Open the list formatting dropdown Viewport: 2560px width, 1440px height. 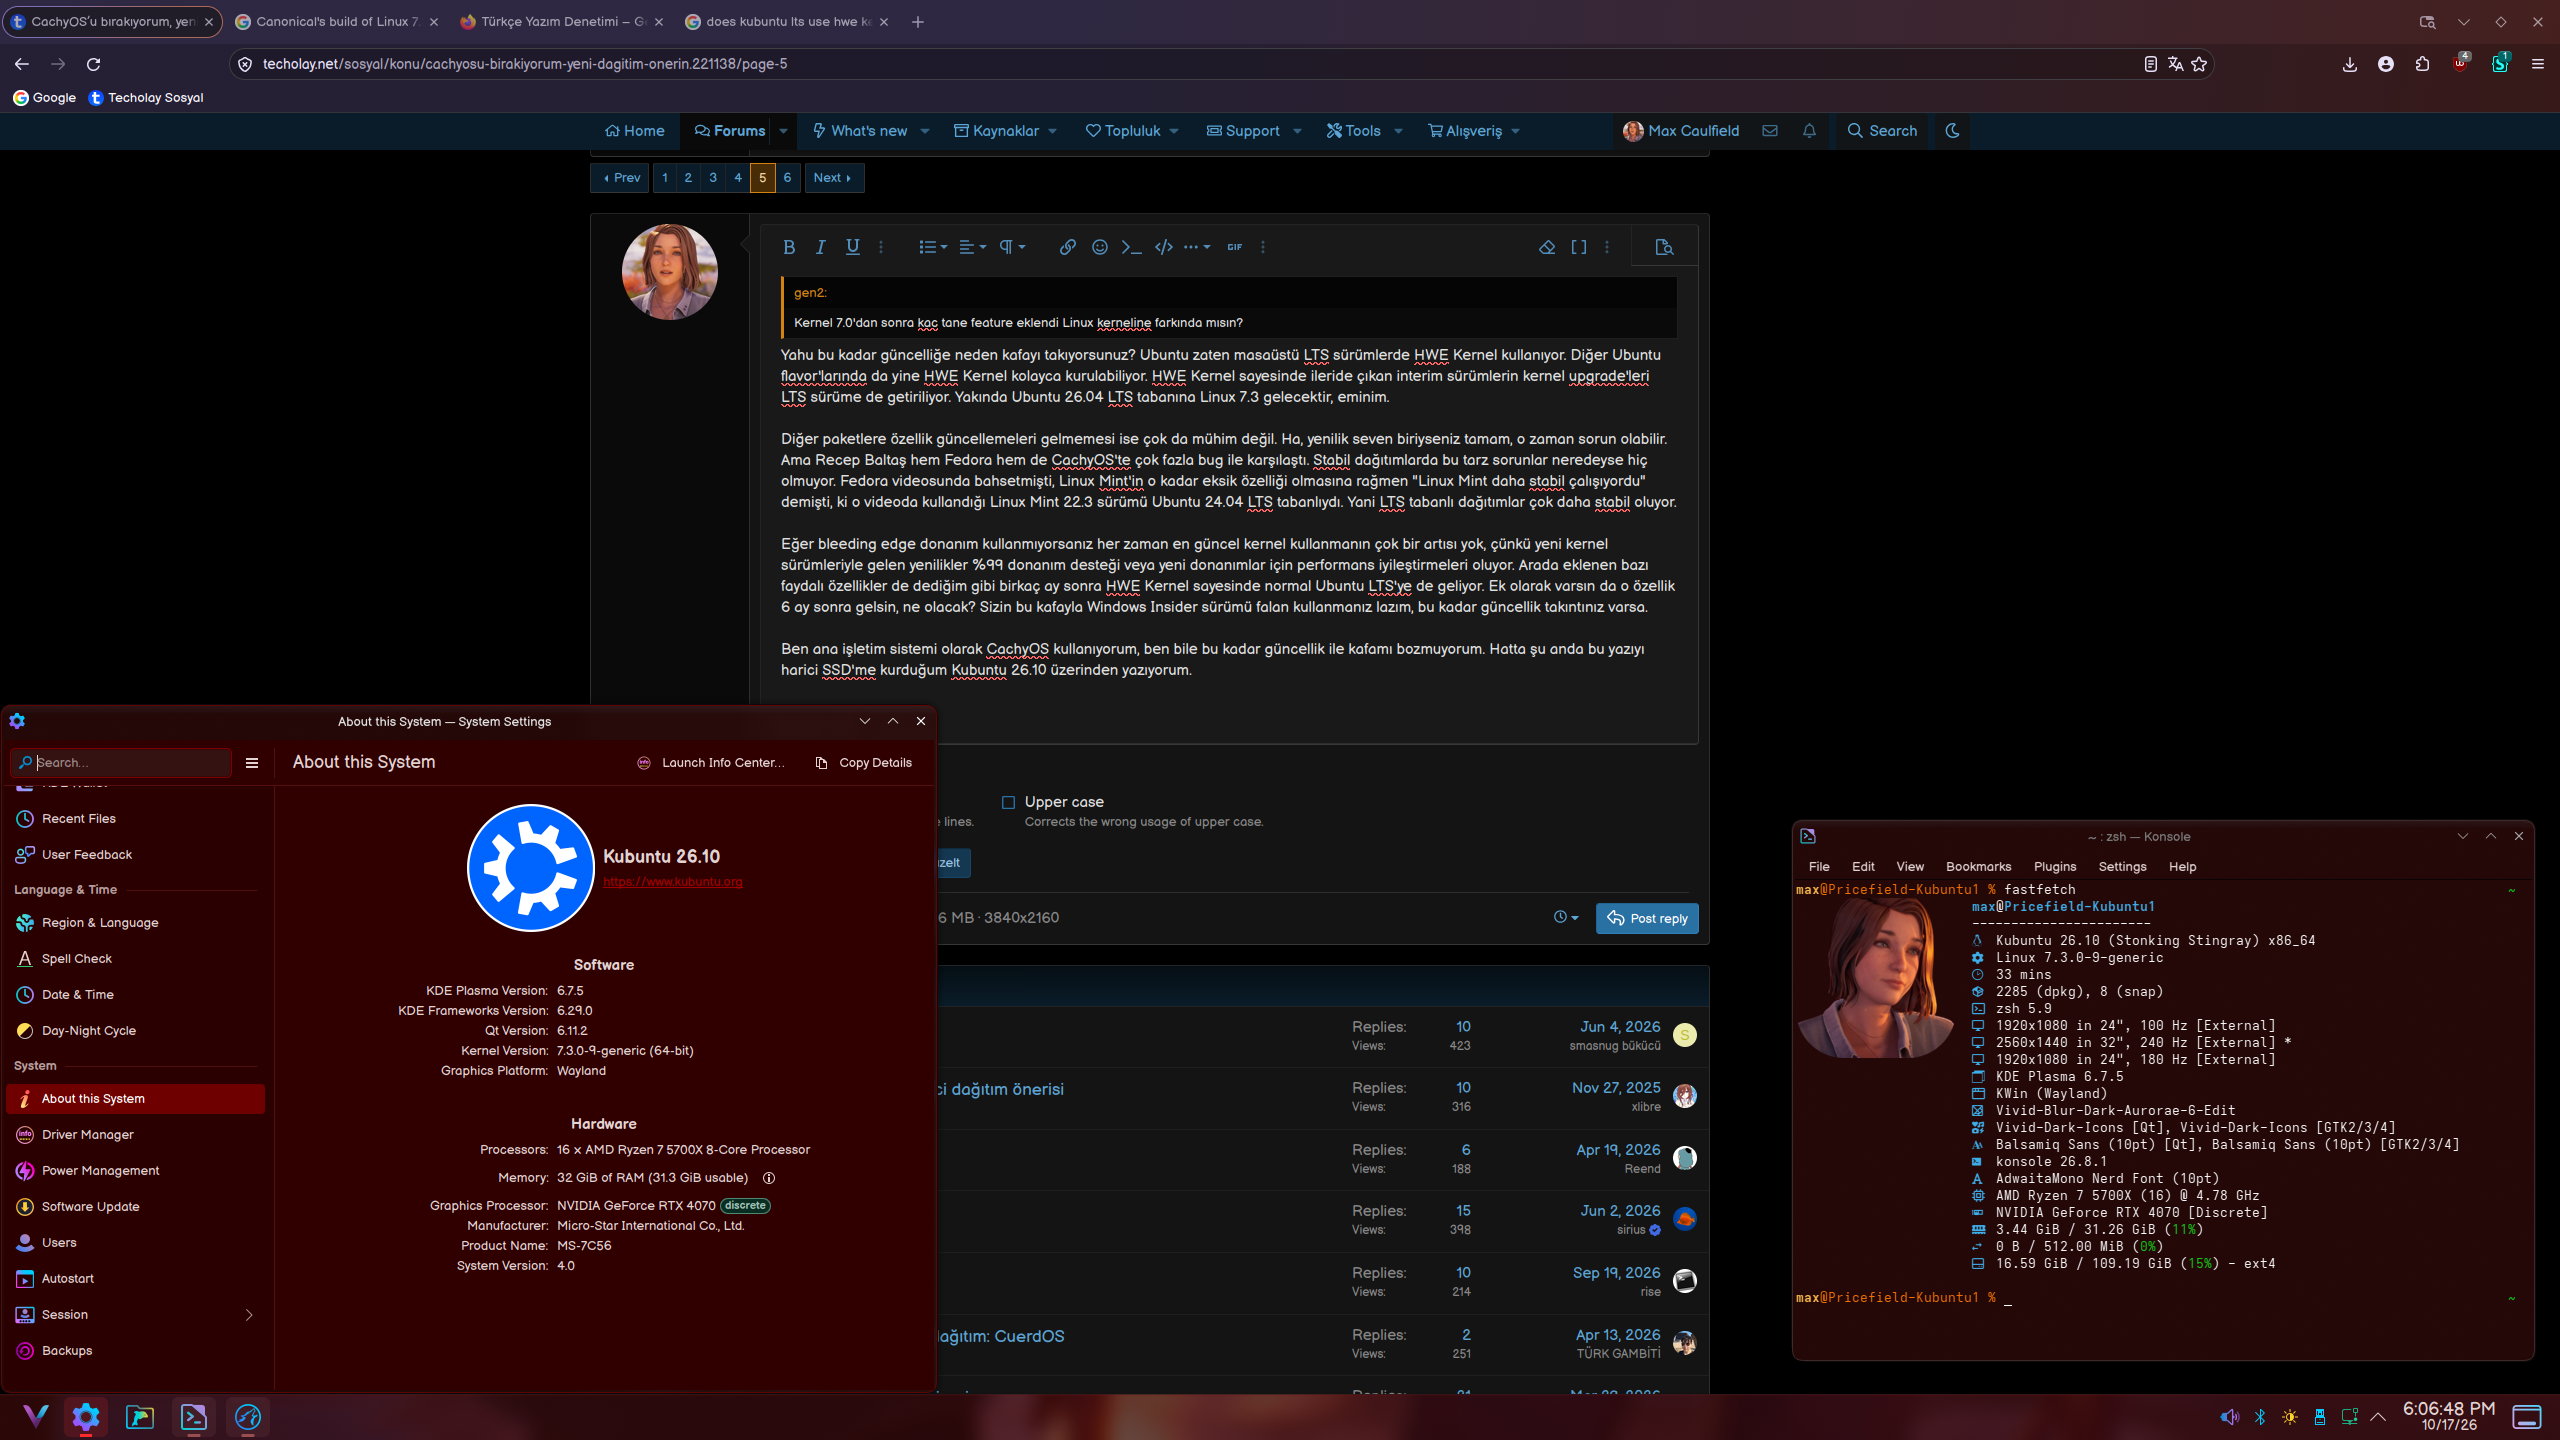click(932, 247)
